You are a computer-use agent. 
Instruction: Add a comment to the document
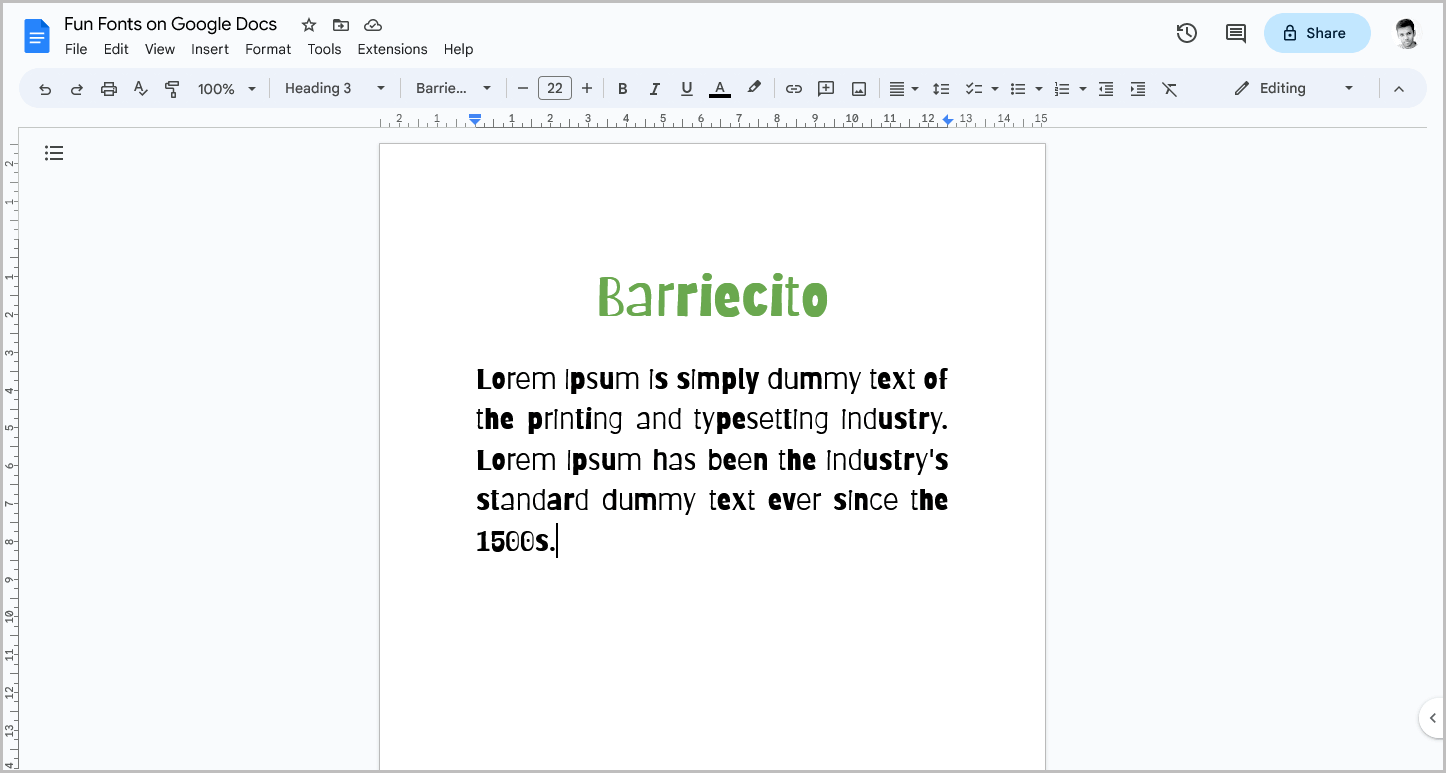pyautogui.click(x=825, y=88)
